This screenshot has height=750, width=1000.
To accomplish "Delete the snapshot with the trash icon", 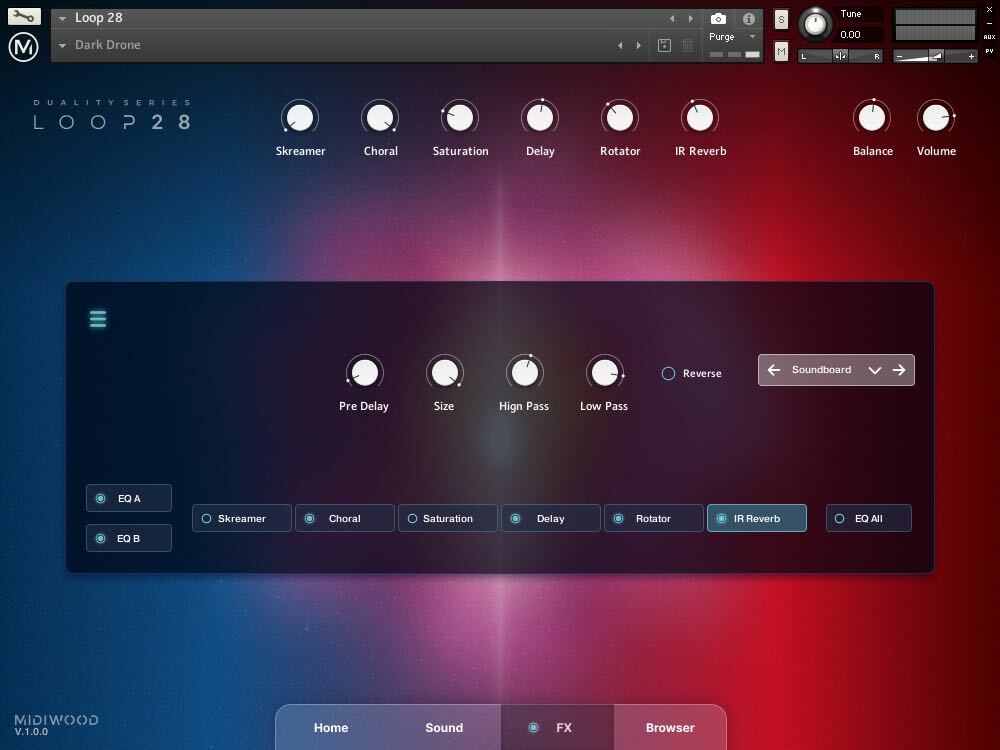I will (x=688, y=45).
